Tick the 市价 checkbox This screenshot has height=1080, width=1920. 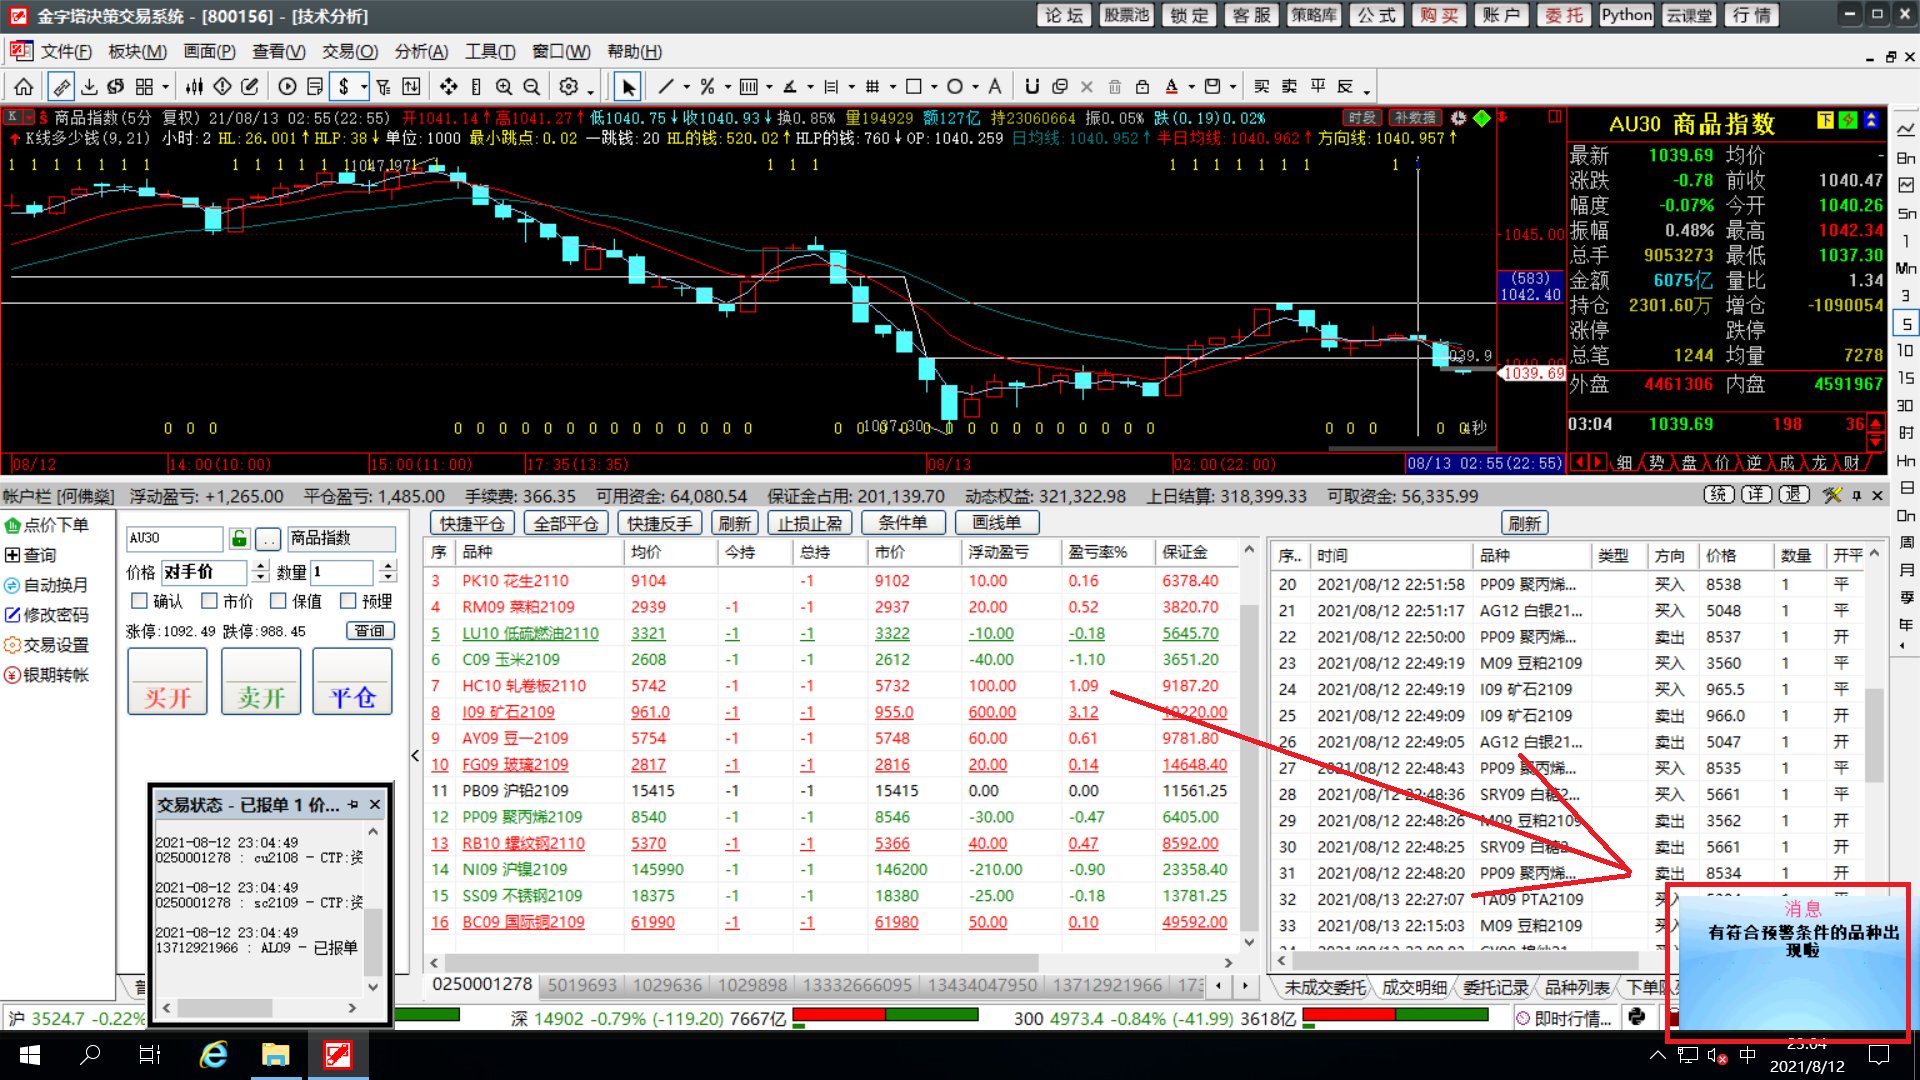(x=209, y=601)
